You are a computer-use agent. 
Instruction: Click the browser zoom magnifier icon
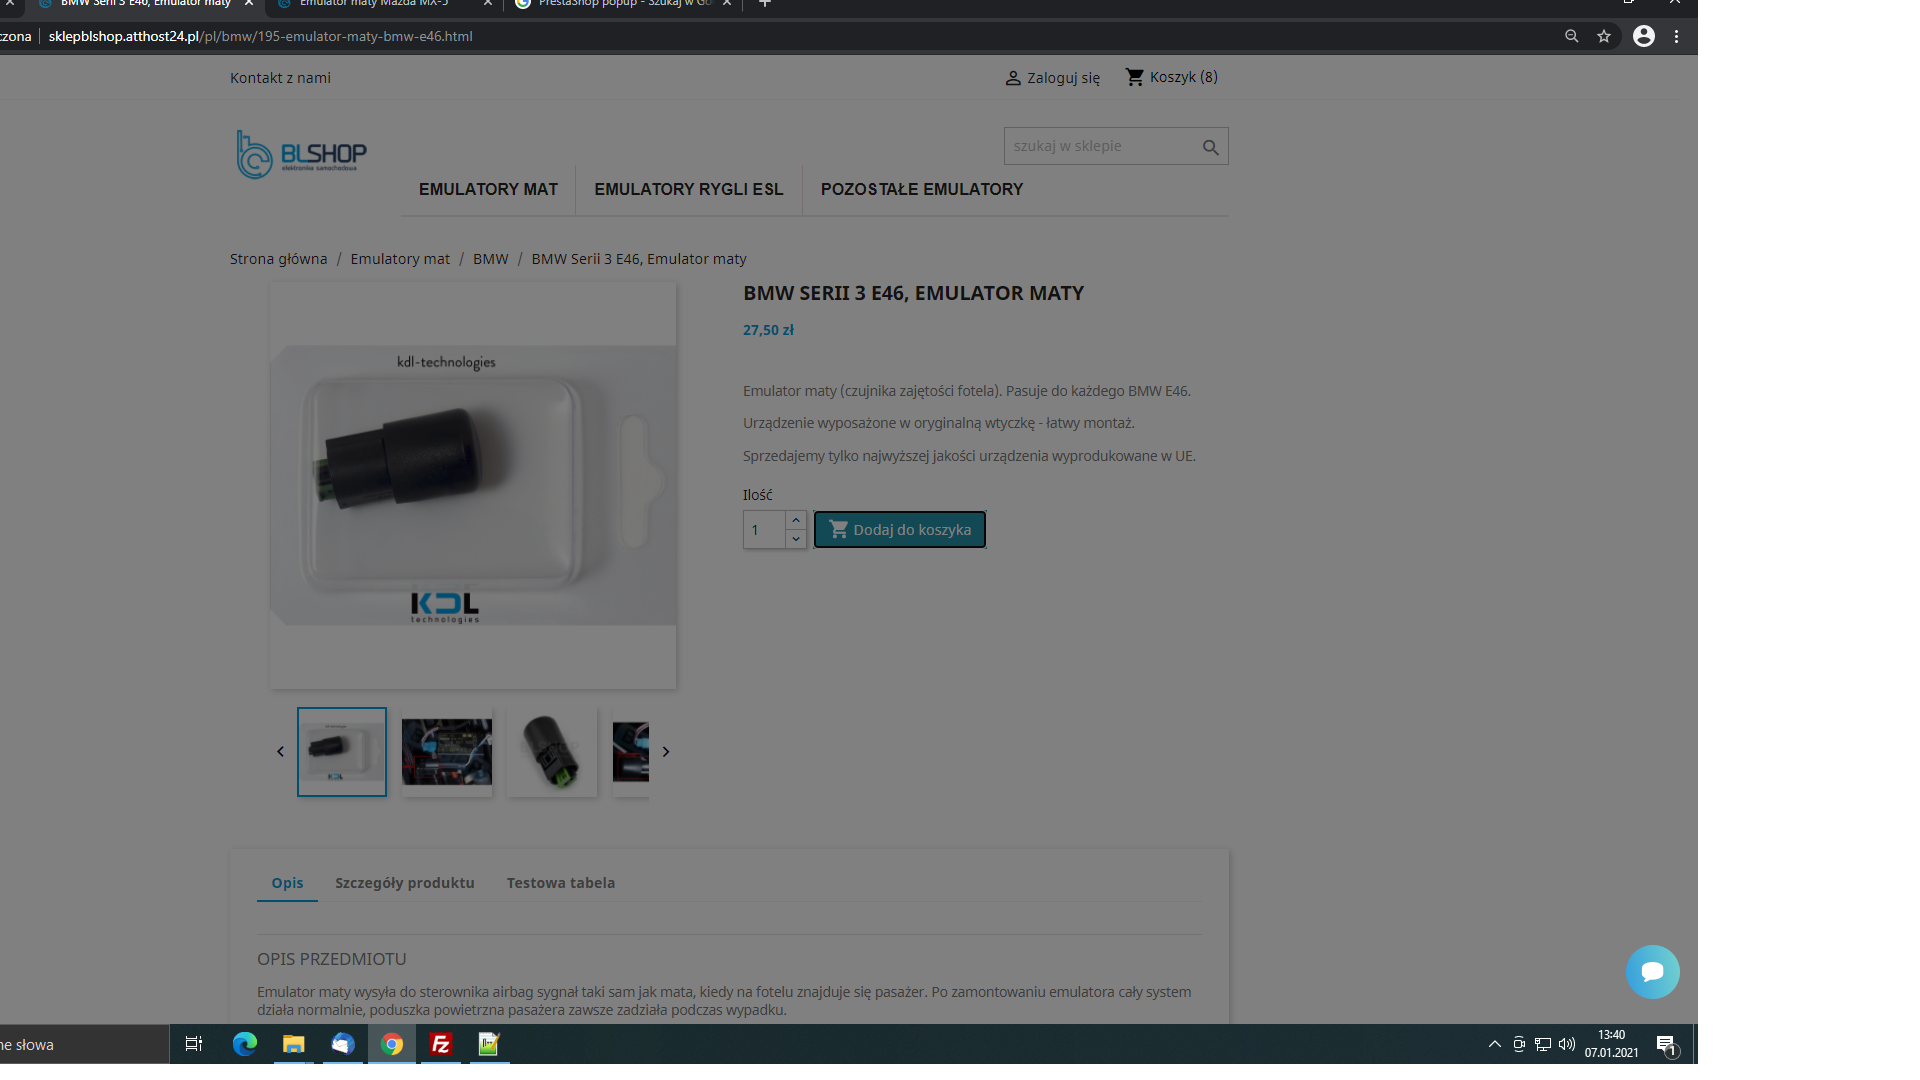click(x=1571, y=36)
